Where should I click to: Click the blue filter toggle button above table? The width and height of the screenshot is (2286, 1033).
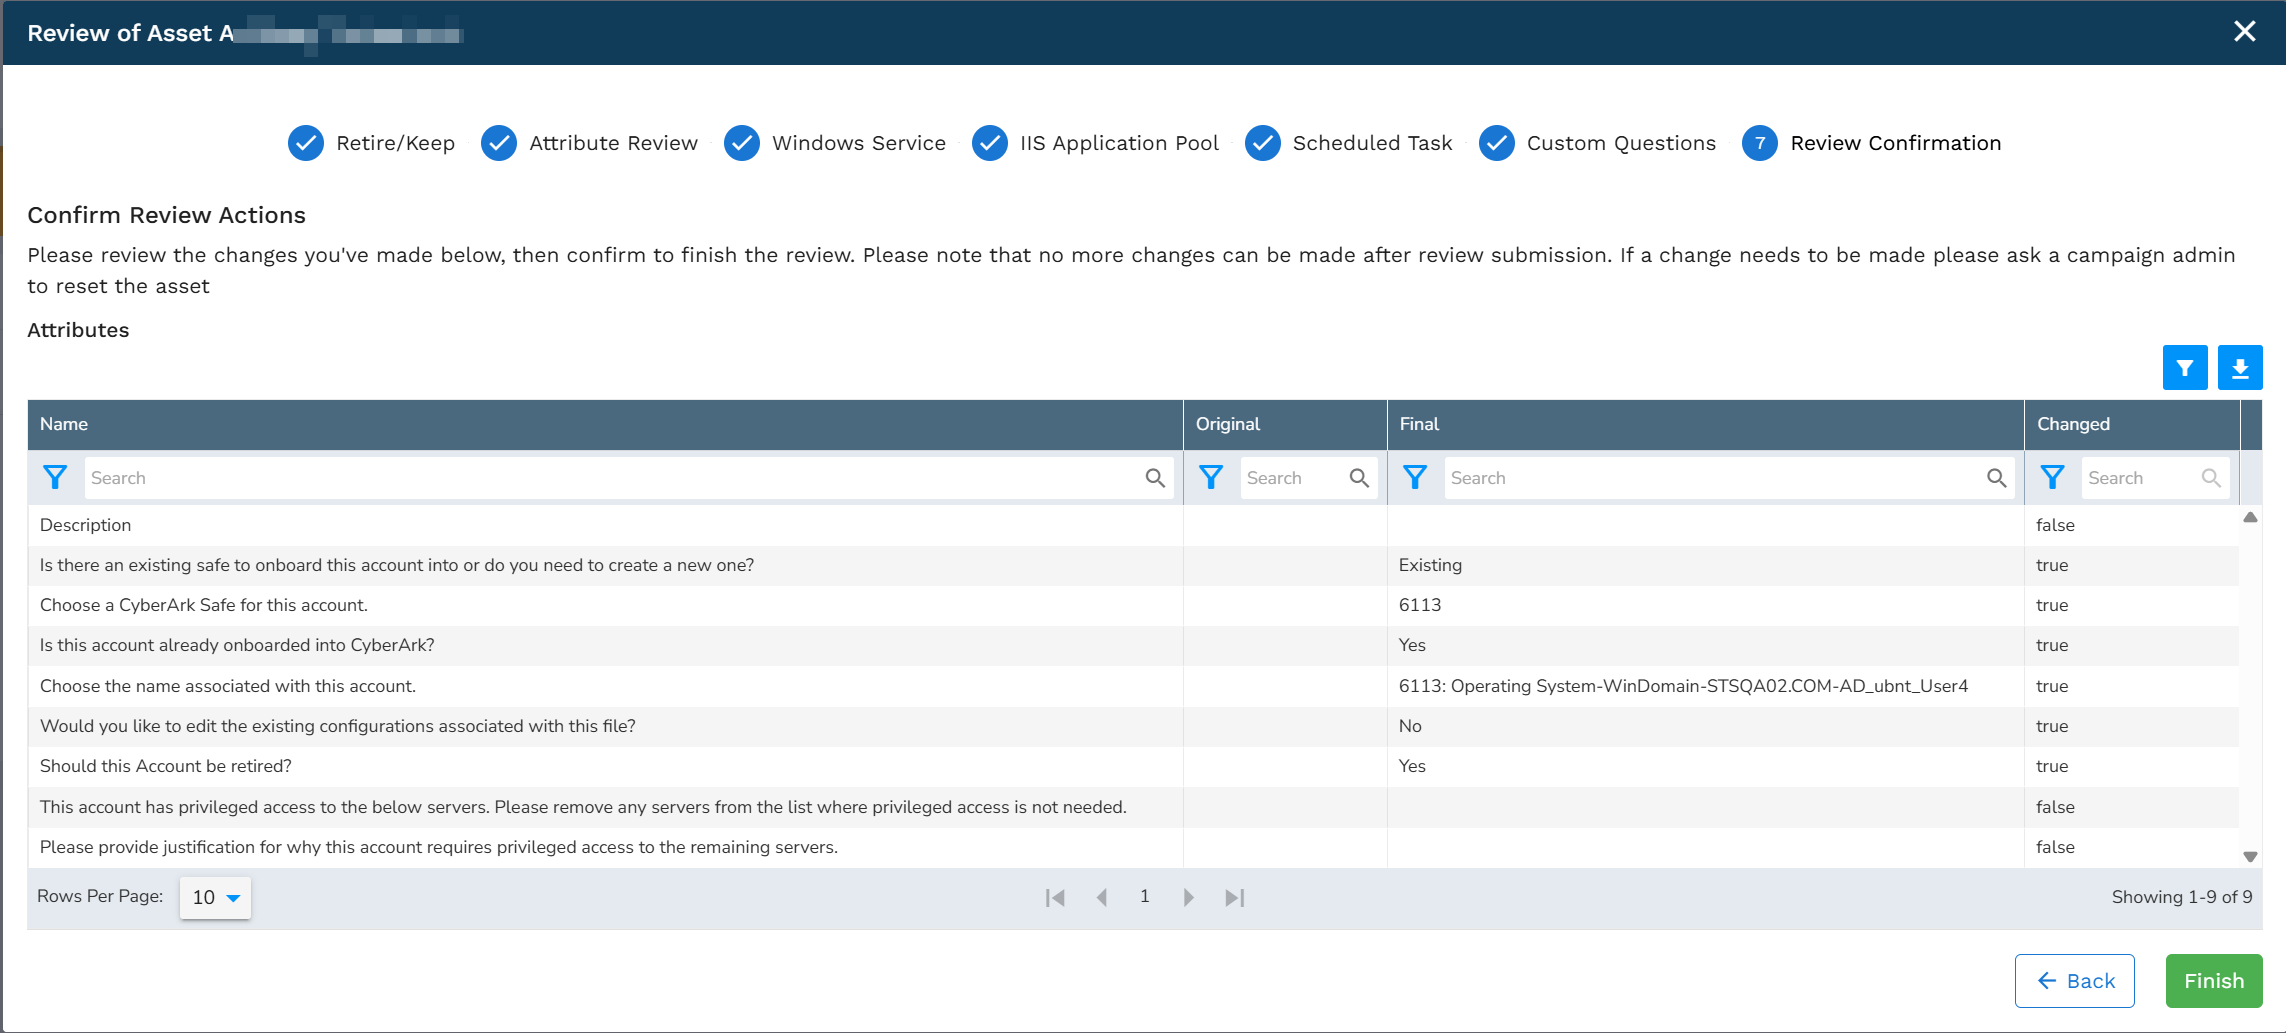(2185, 367)
